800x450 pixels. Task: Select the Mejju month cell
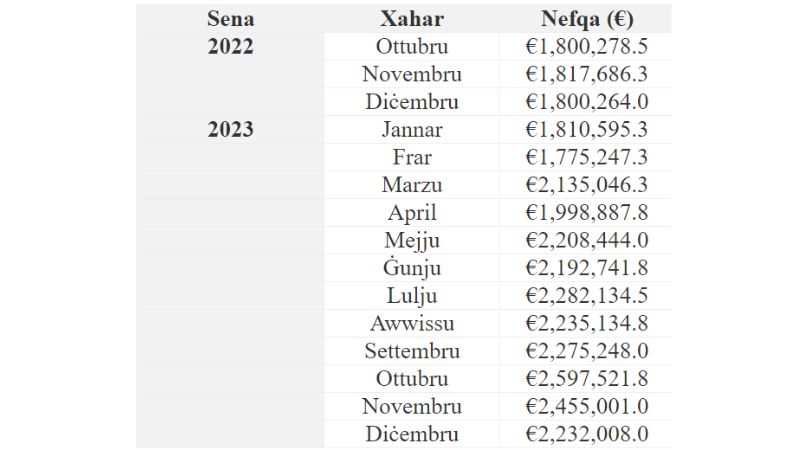click(x=412, y=240)
